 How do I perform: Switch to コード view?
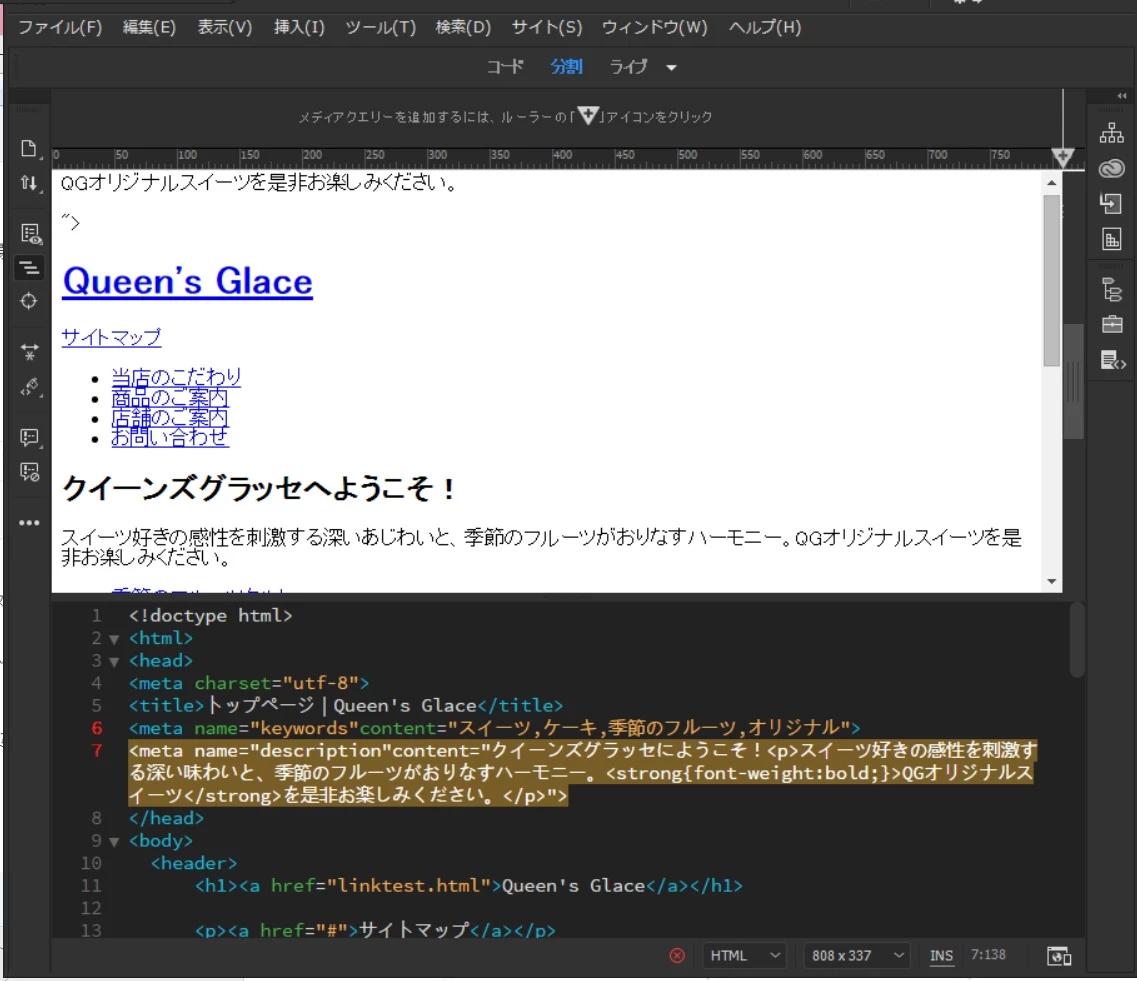(x=505, y=67)
